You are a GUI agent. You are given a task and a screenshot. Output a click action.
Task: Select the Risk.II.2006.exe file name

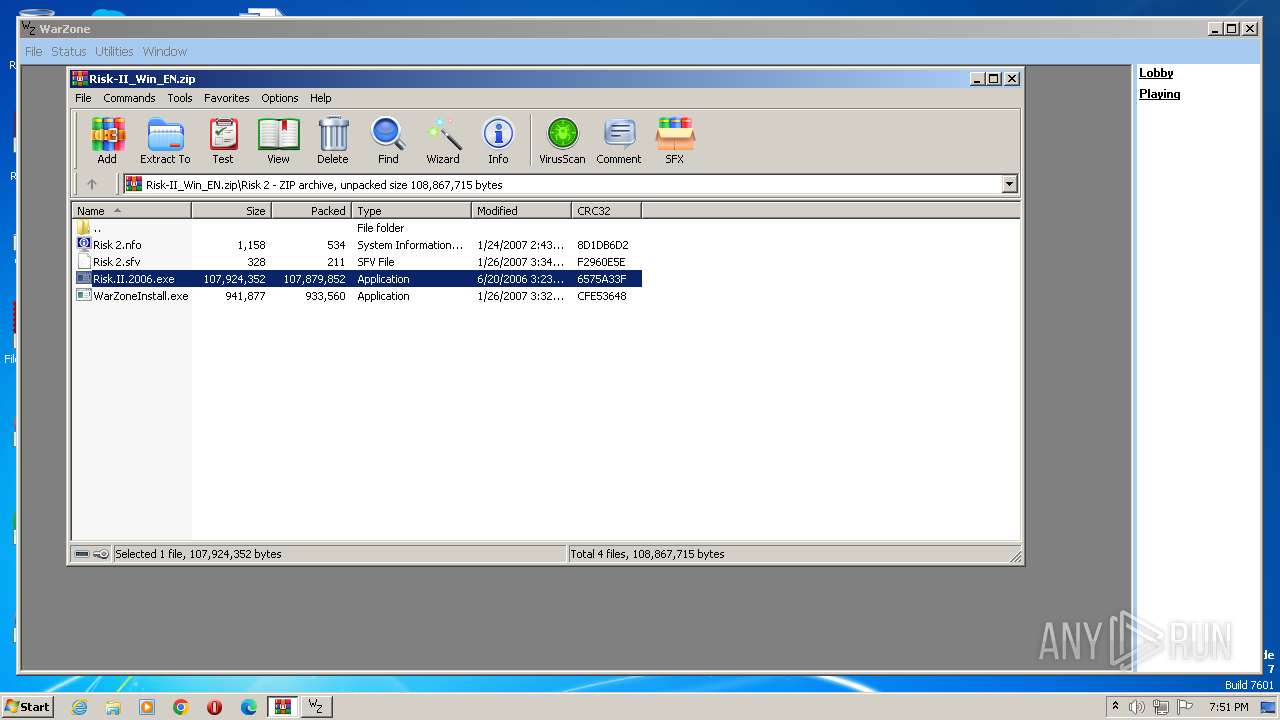pyautogui.click(x=133, y=279)
